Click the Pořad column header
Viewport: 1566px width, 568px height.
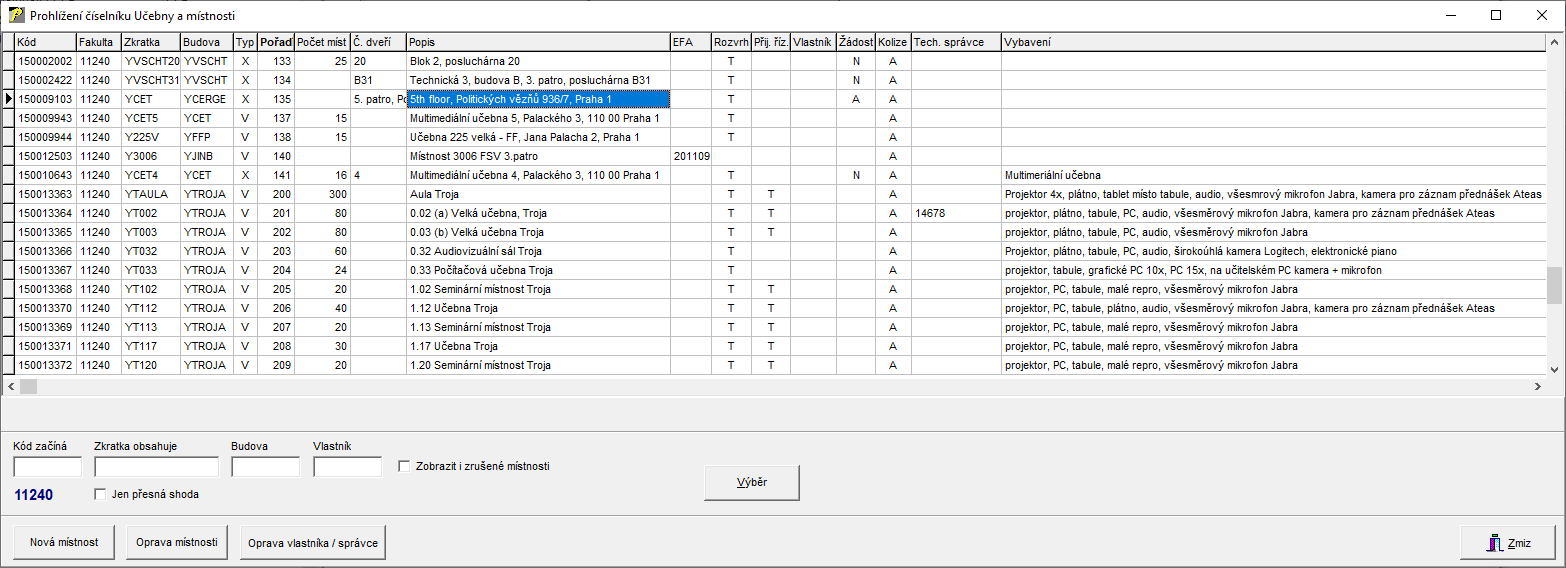click(275, 42)
